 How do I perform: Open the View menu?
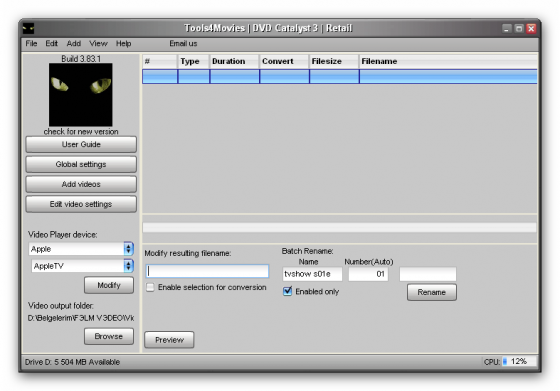[98, 44]
